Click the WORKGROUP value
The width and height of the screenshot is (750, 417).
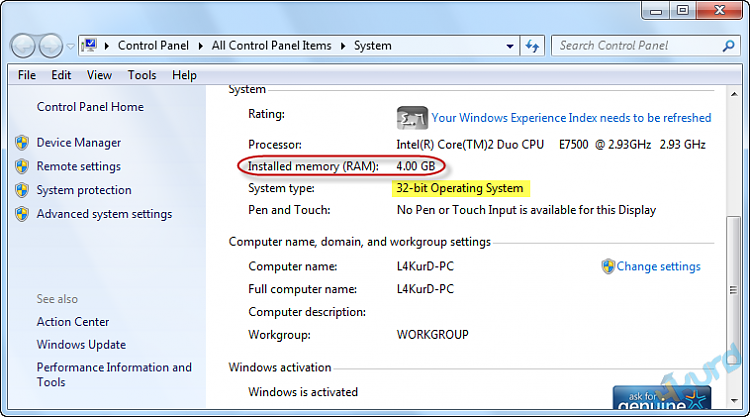[432, 334]
